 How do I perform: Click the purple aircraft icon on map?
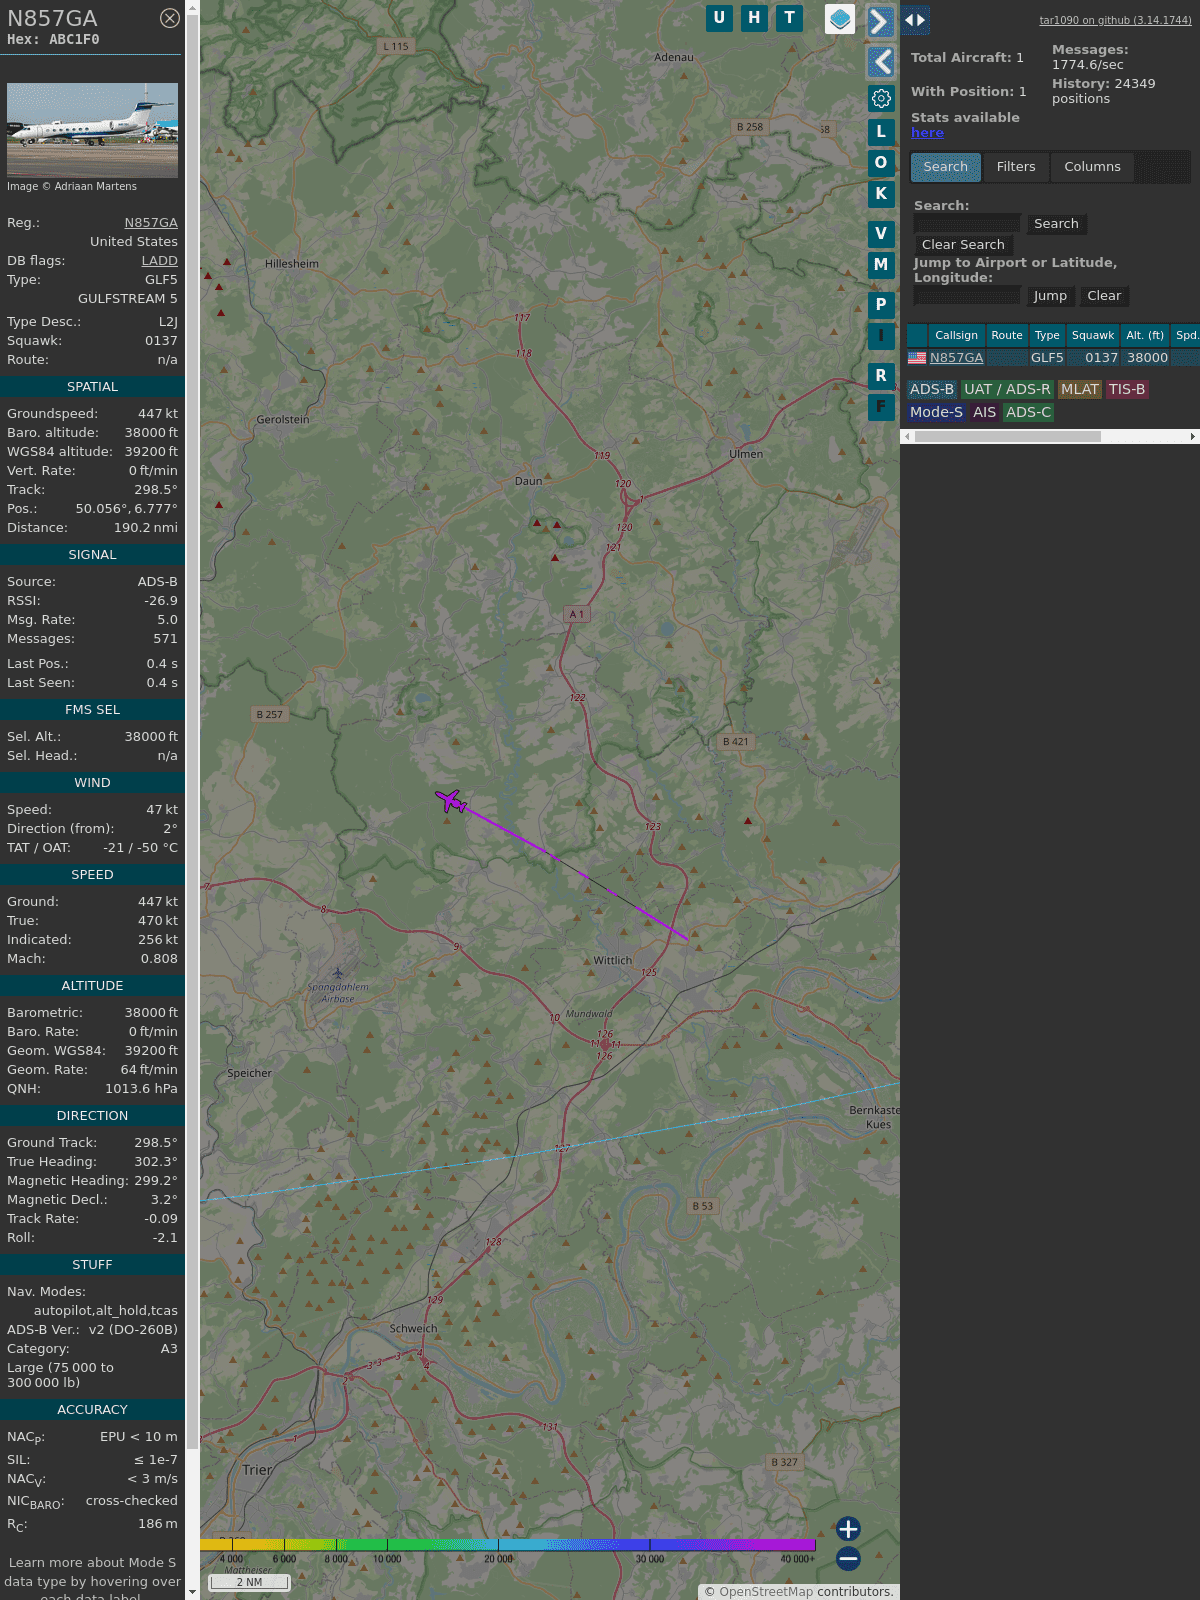pyautogui.click(x=451, y=801)
